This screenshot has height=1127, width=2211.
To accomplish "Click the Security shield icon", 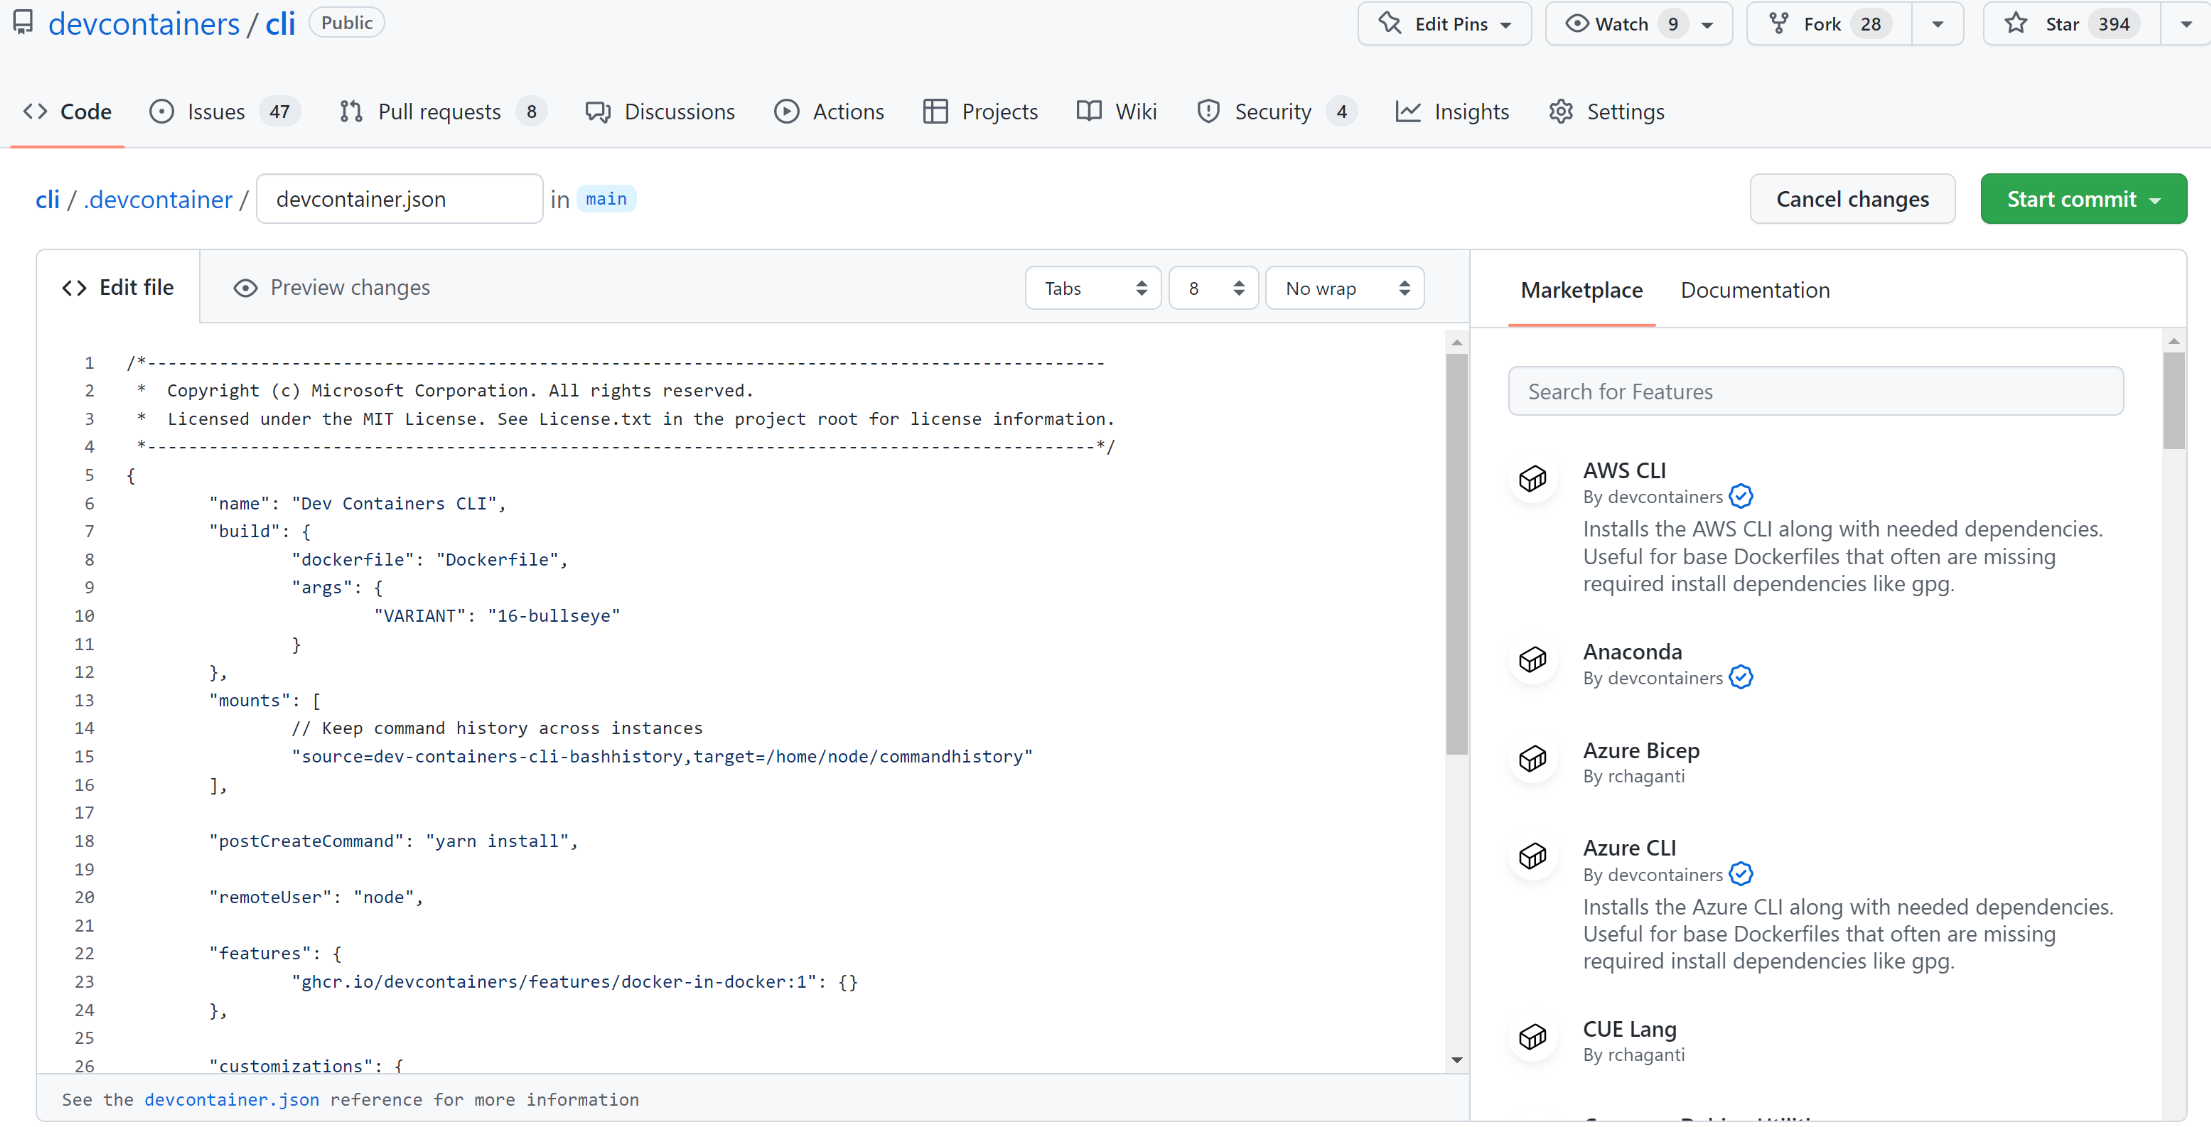I will click(x=1208, y=111).
